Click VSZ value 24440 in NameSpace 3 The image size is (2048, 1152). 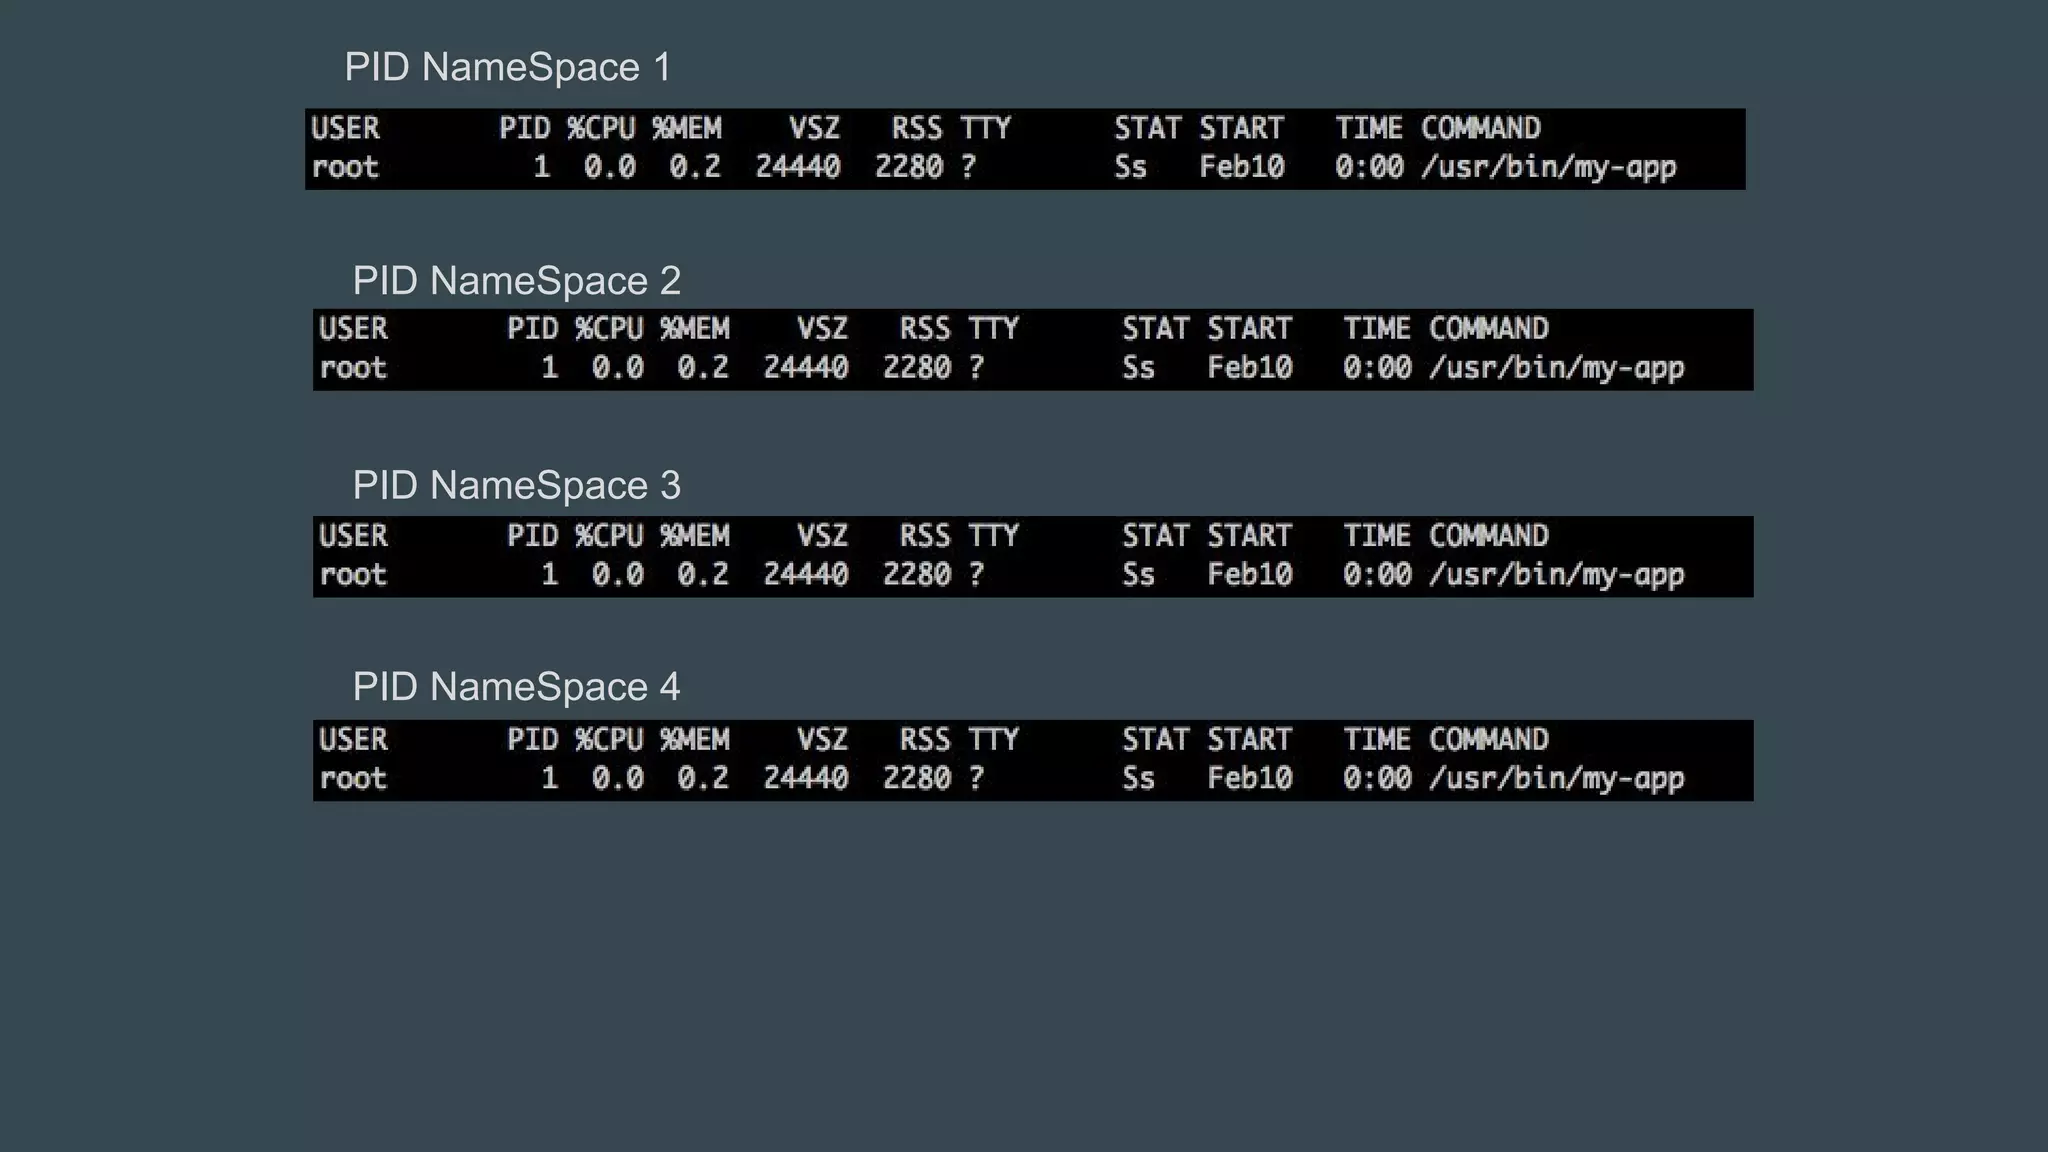pos(806,575)
